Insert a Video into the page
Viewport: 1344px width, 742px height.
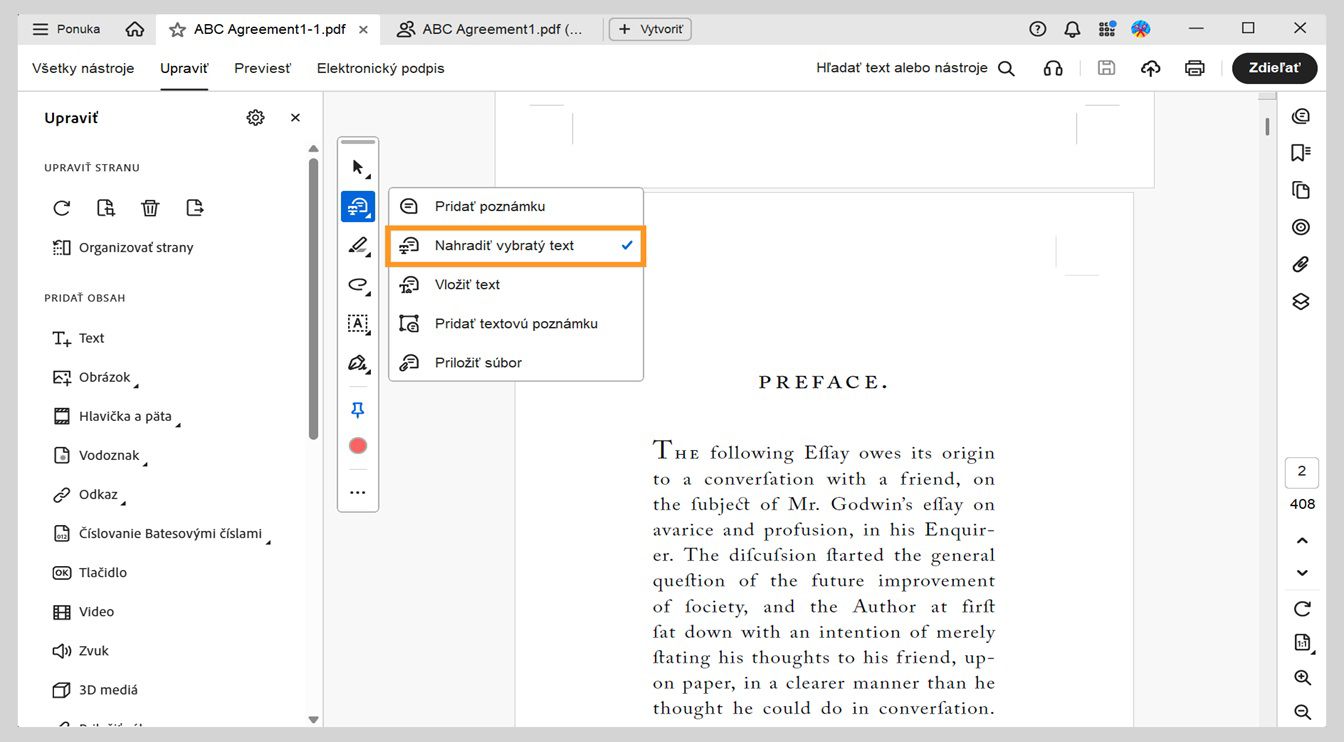pyautogui.click(x=83, y=611)
